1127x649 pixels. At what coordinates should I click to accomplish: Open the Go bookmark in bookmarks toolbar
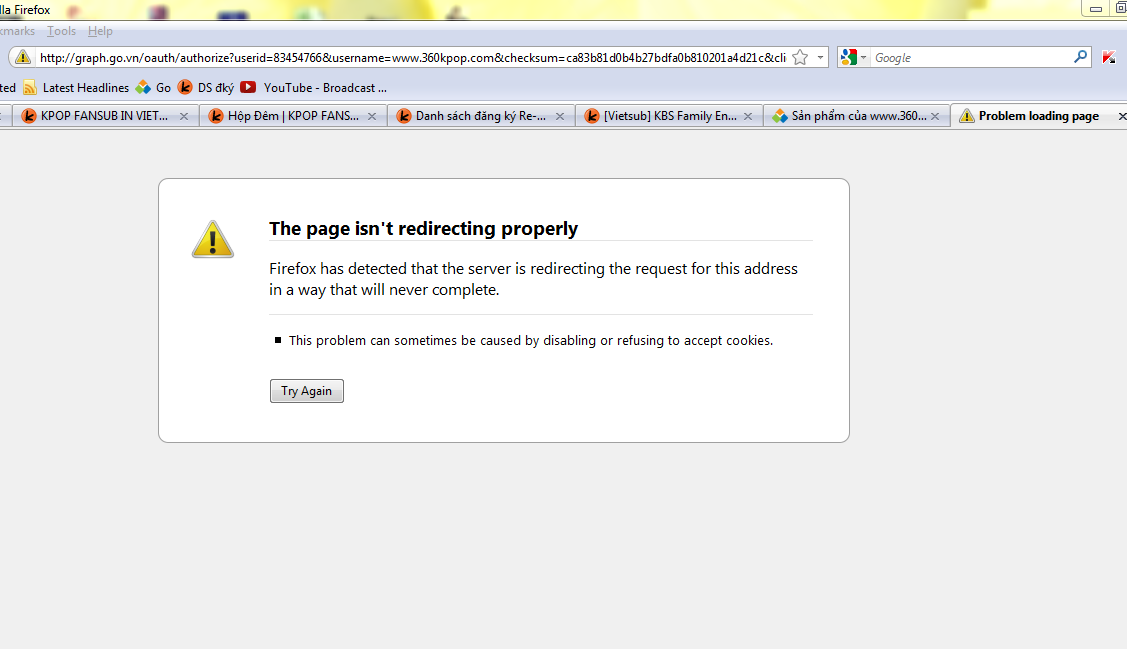(x=153, y=88)
